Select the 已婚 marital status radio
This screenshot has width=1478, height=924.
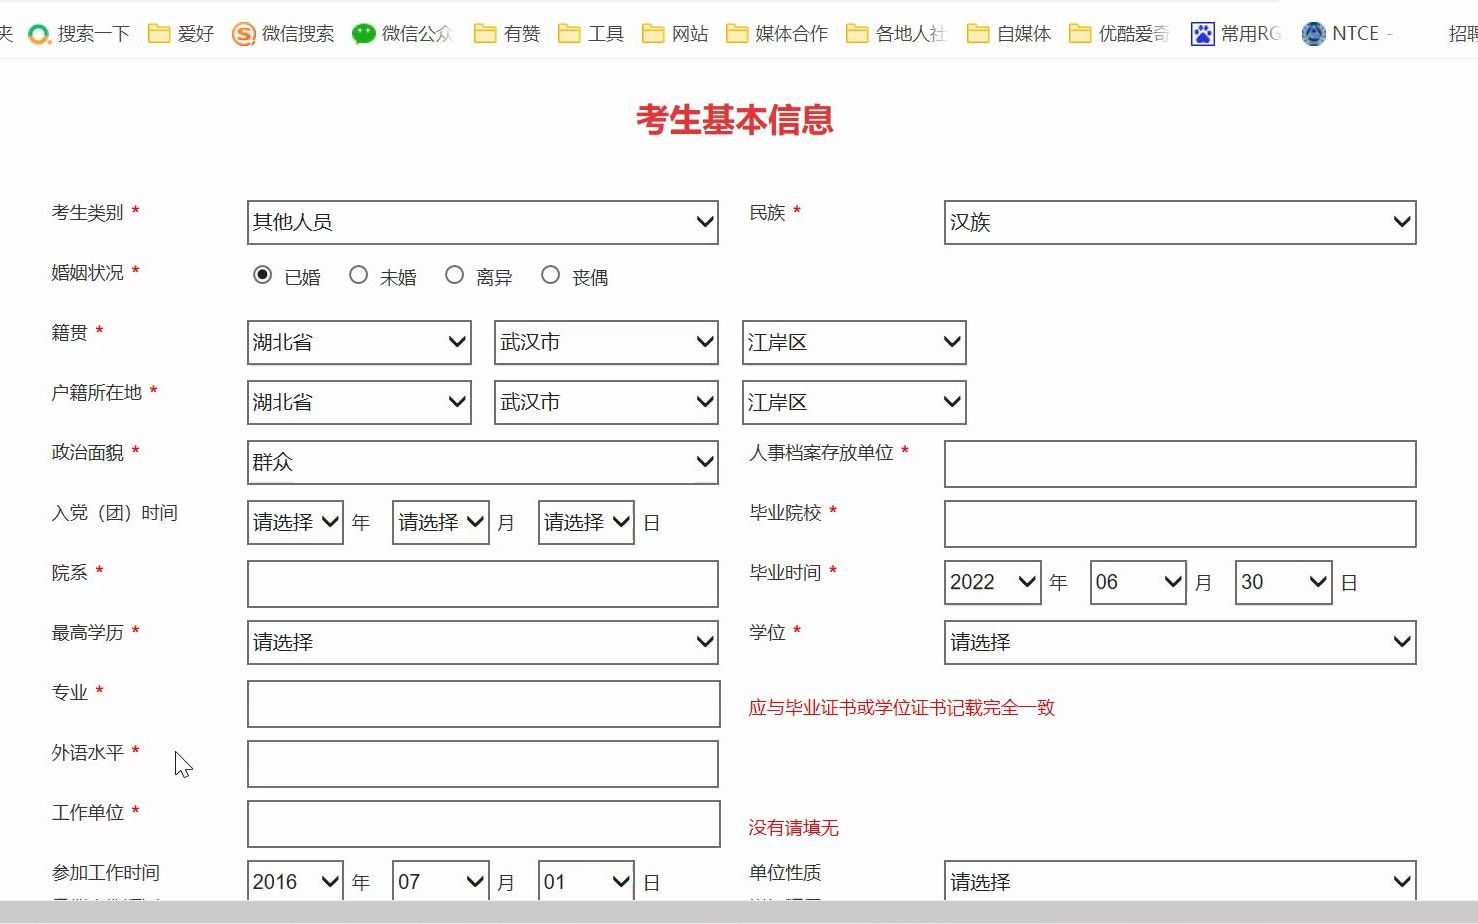[262, 274]
